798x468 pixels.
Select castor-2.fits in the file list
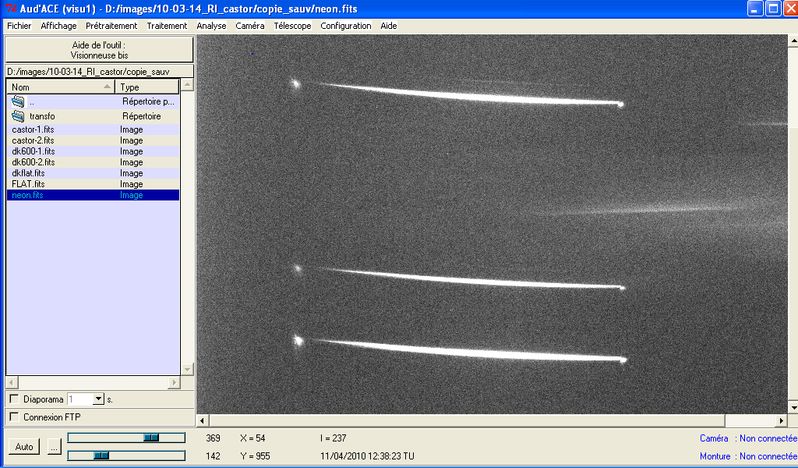[93, 140]
